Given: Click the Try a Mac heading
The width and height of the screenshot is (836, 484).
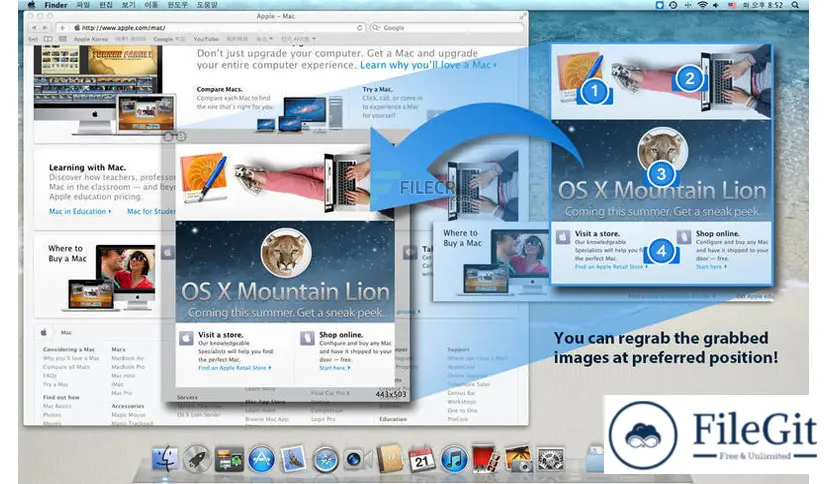Looking at the screenshot, I should (x=377, y=89).
